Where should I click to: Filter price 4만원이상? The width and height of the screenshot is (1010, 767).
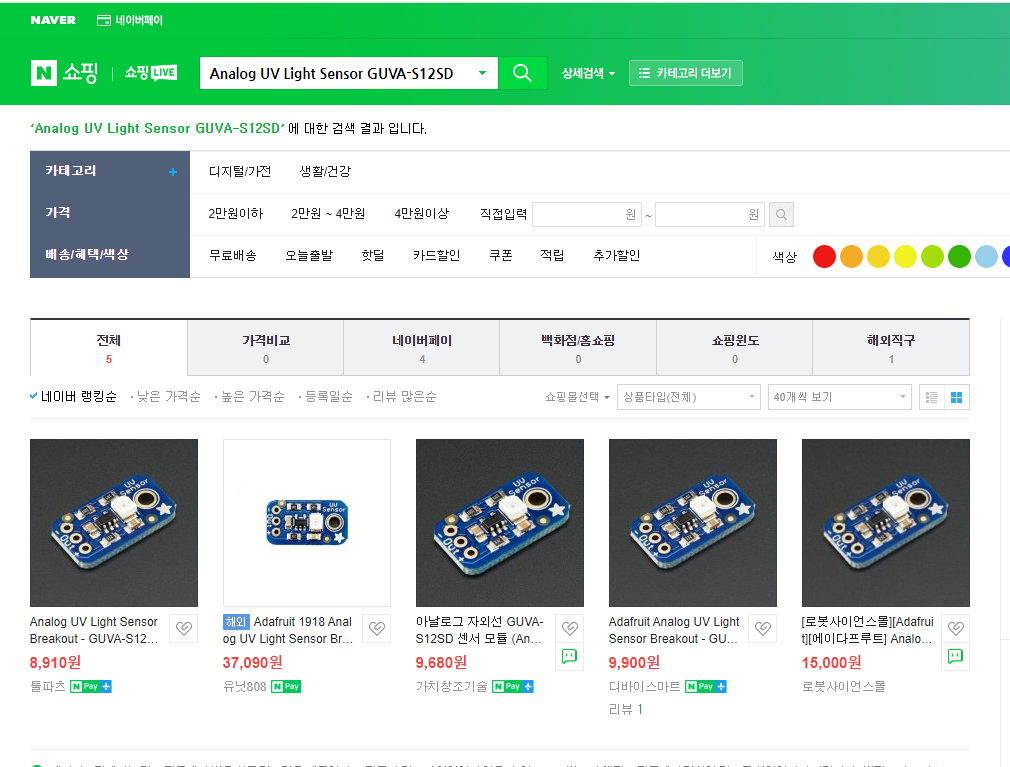click(422, 214)
